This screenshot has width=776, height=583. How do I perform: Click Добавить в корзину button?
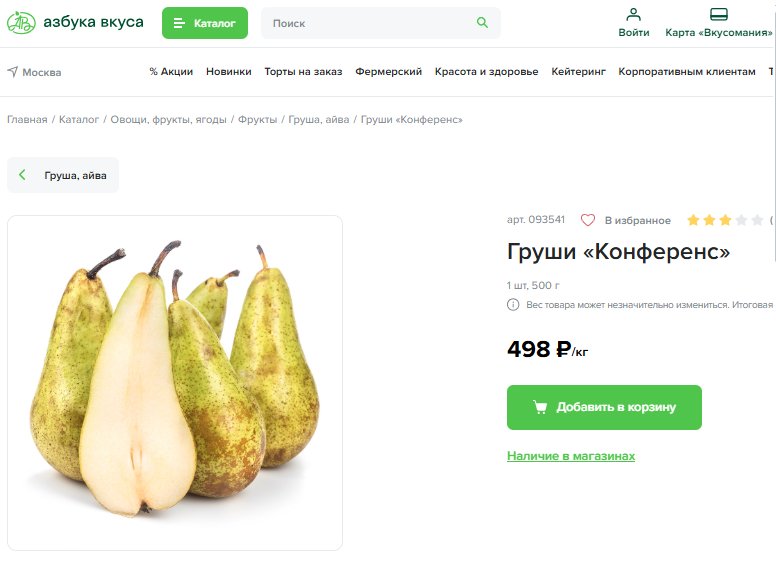click(604, 407)
